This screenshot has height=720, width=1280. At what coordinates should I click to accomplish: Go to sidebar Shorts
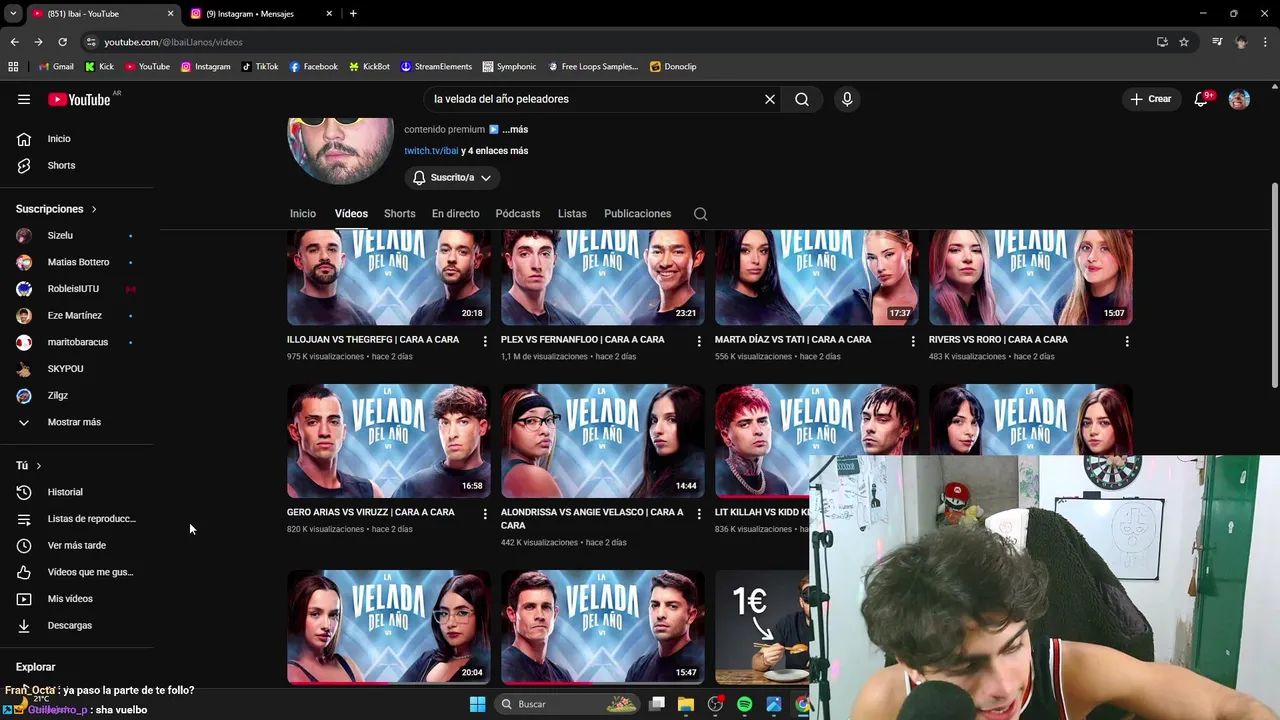coord(61,165)
